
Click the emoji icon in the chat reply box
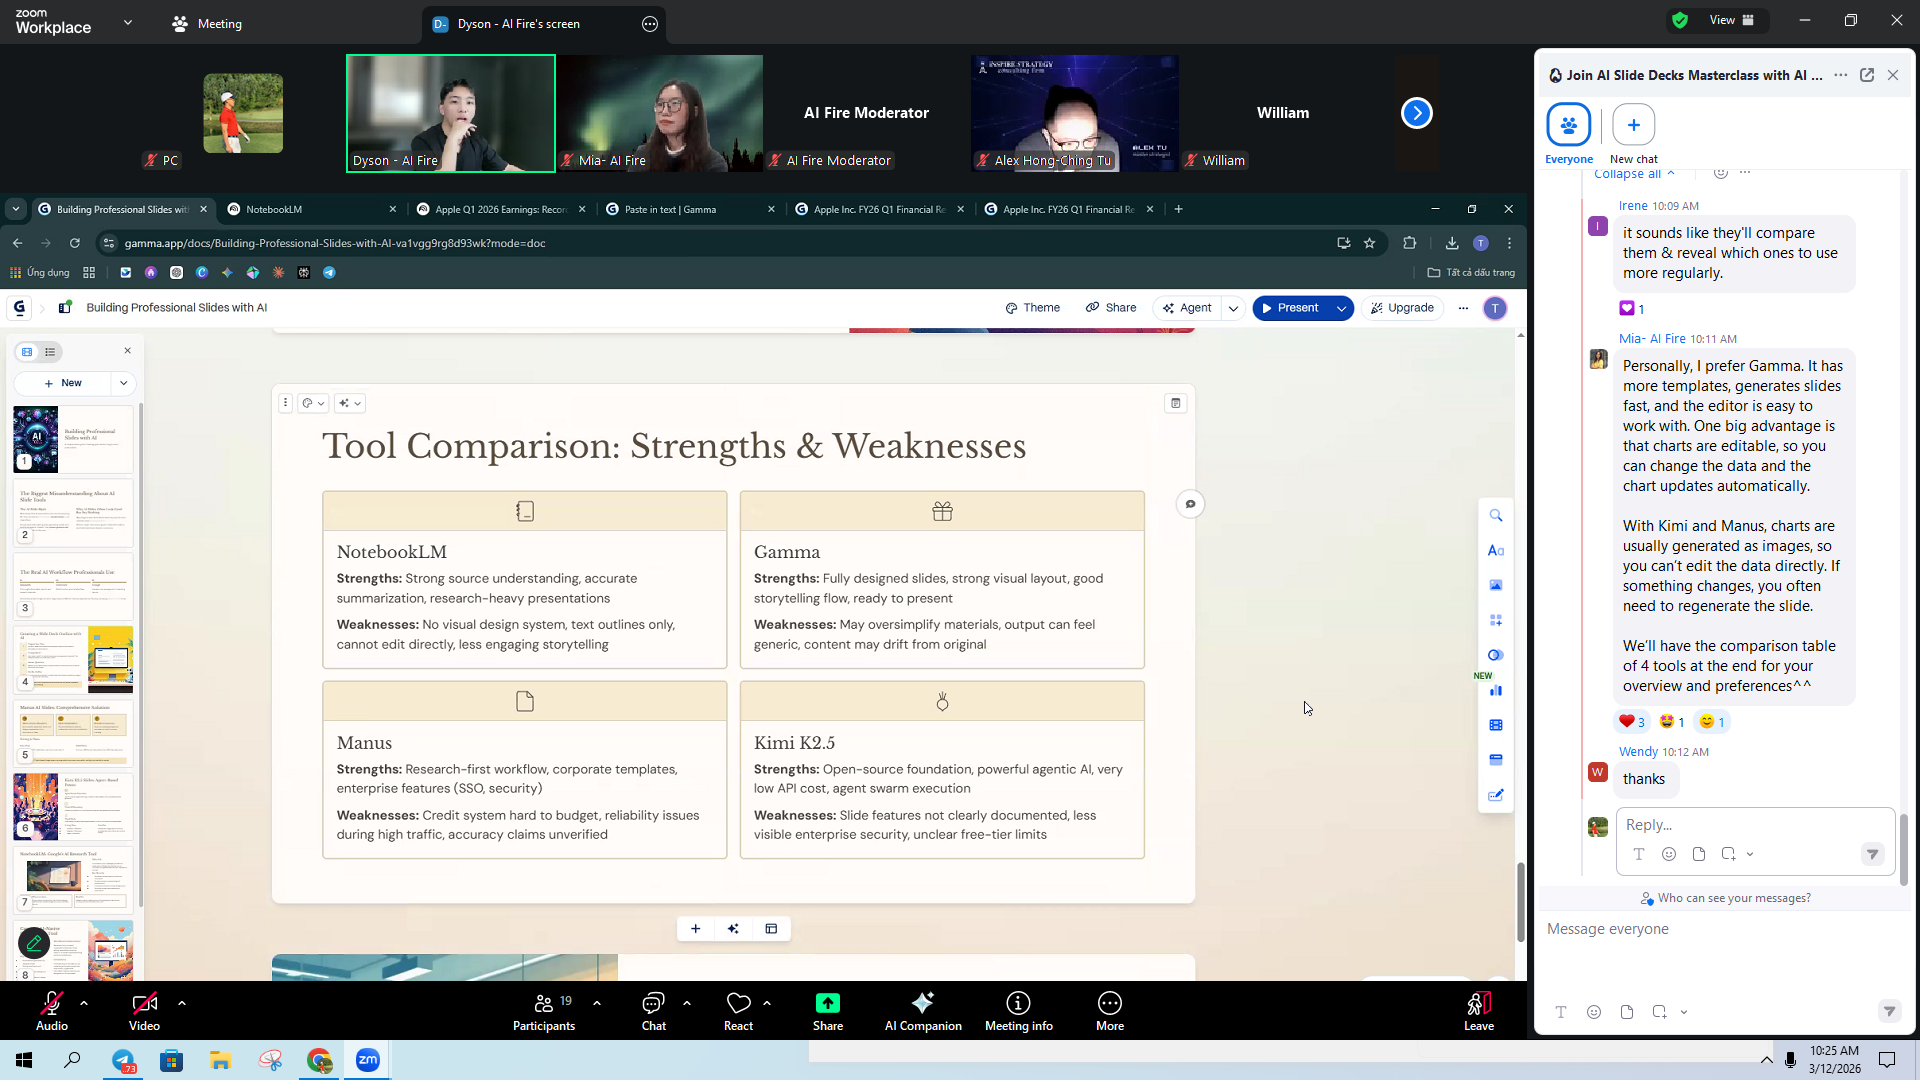[1668, 854]
